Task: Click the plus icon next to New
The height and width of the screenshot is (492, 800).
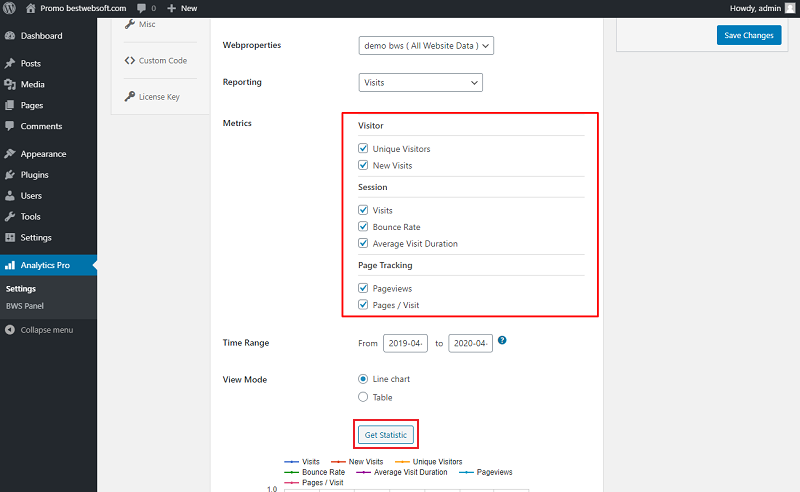Action: coord(171,8)
